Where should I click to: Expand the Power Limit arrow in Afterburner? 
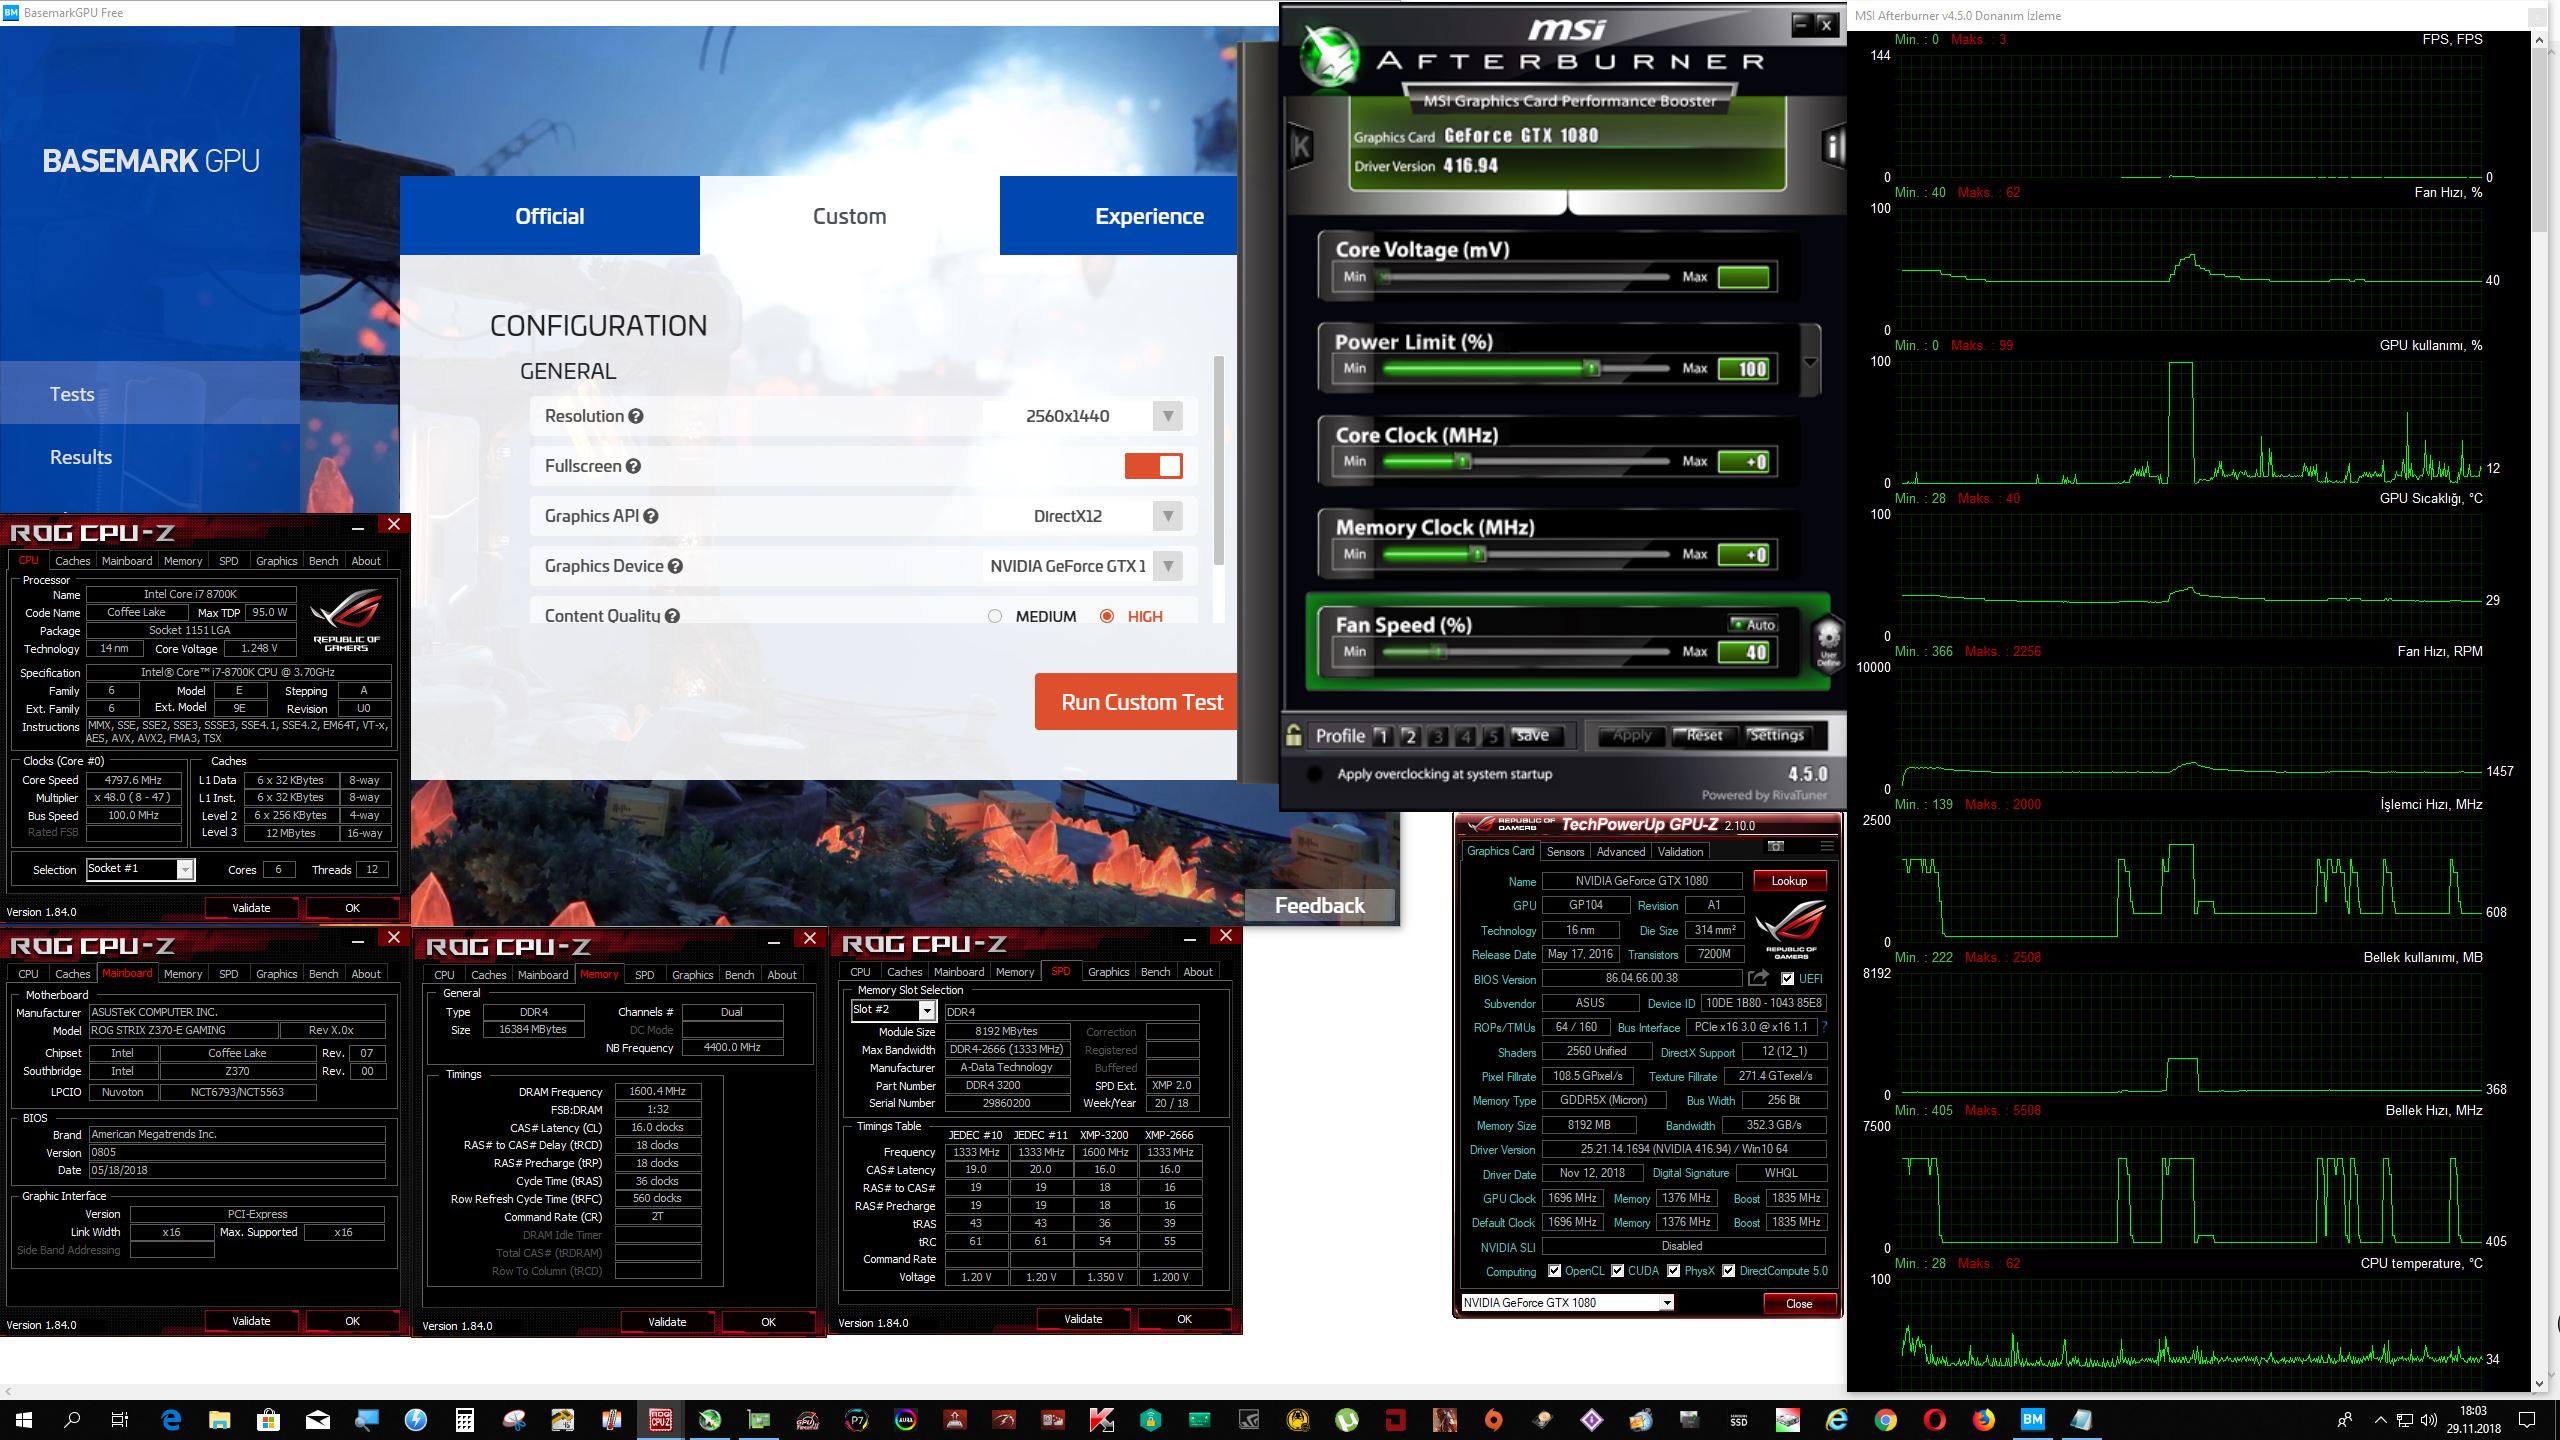1810,363
